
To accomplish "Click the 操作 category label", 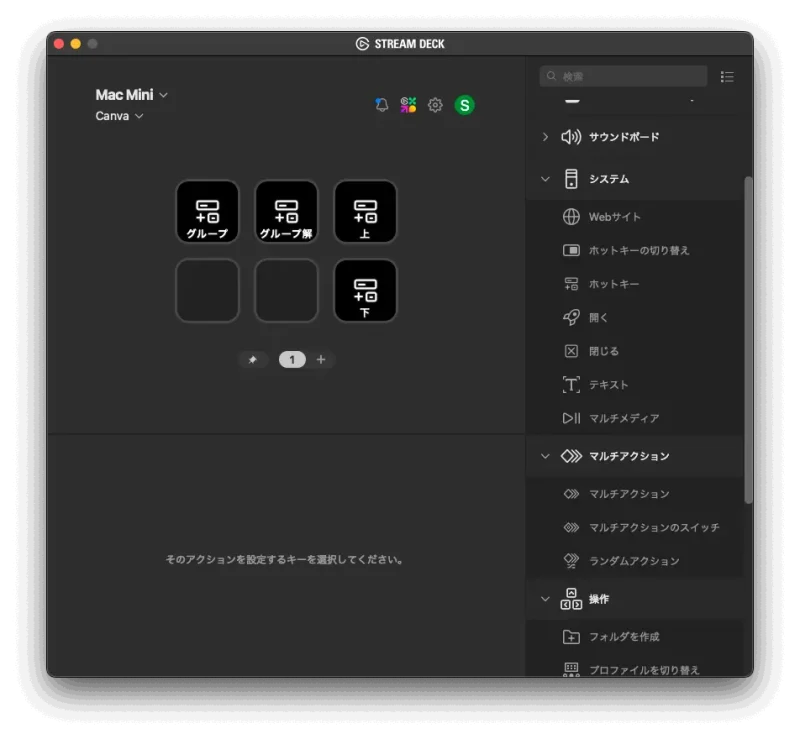I will [599, 599].
